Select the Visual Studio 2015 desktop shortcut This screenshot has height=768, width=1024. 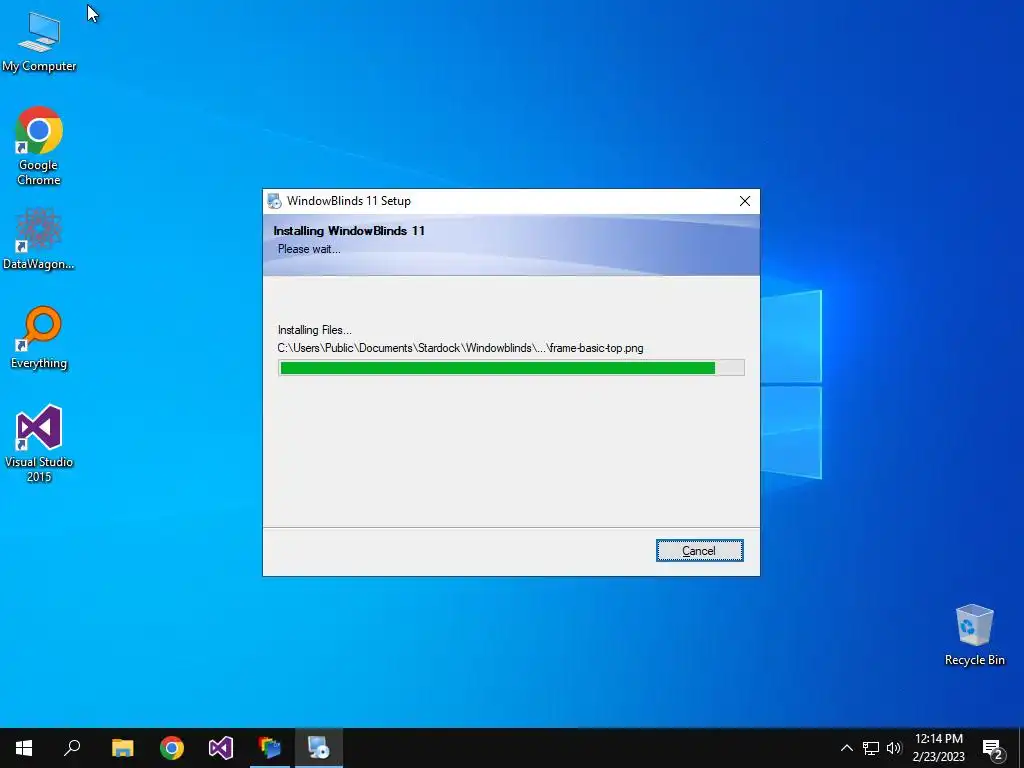click(39, 443)
